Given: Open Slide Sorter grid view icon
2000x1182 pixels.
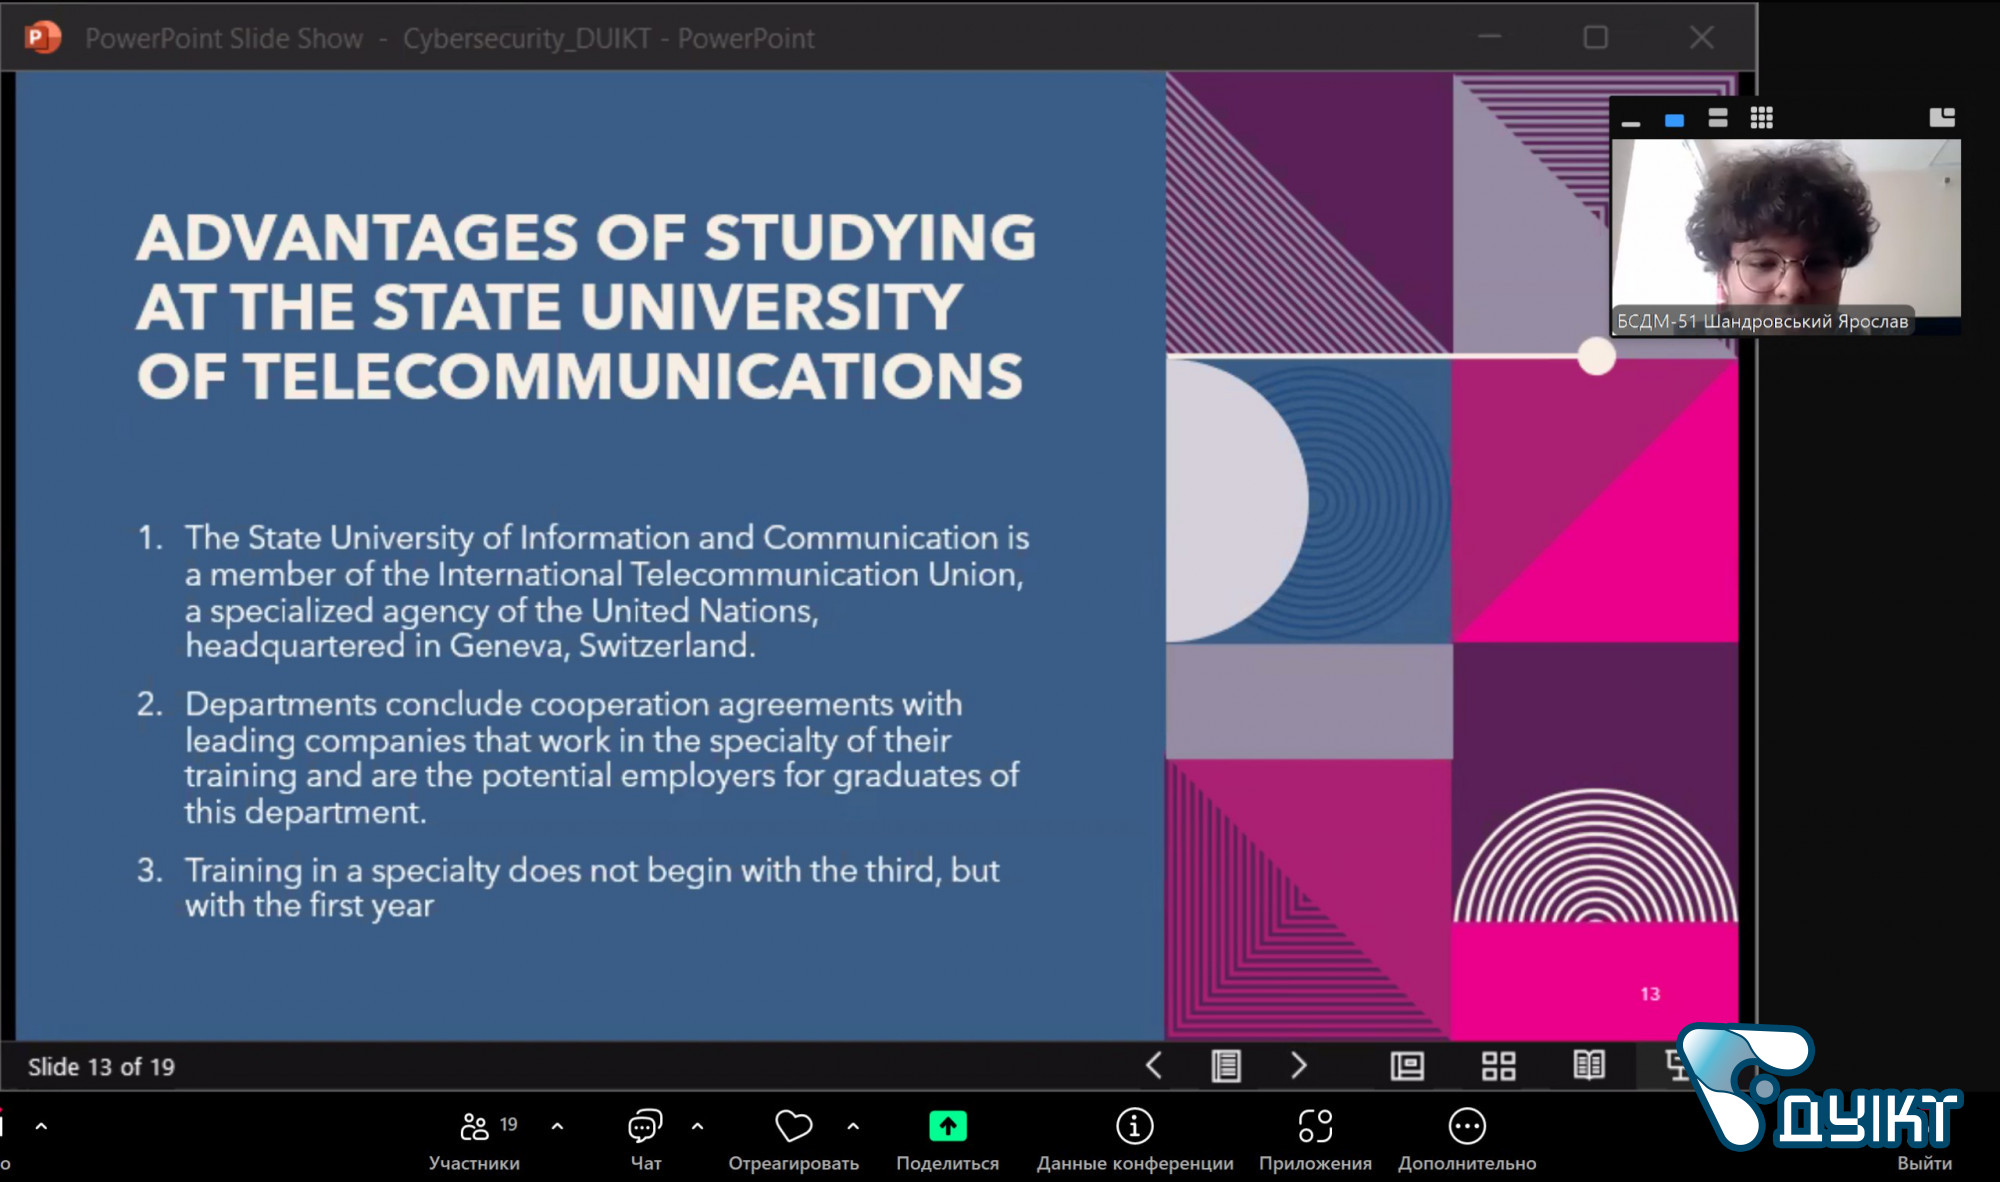Looking at the screenshot, I should (x=1498, y=1066).
